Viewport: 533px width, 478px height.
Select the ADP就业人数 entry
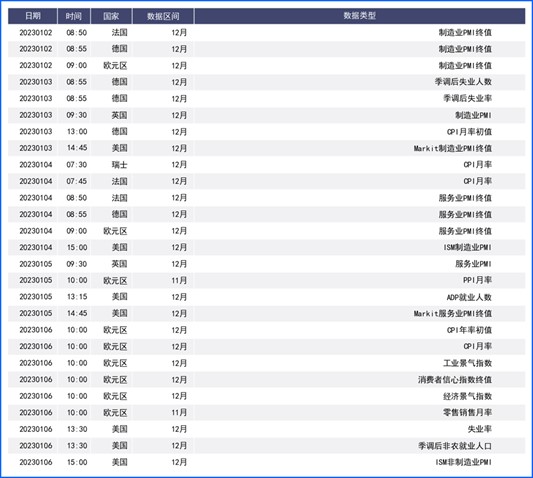(x=469, y=297)
